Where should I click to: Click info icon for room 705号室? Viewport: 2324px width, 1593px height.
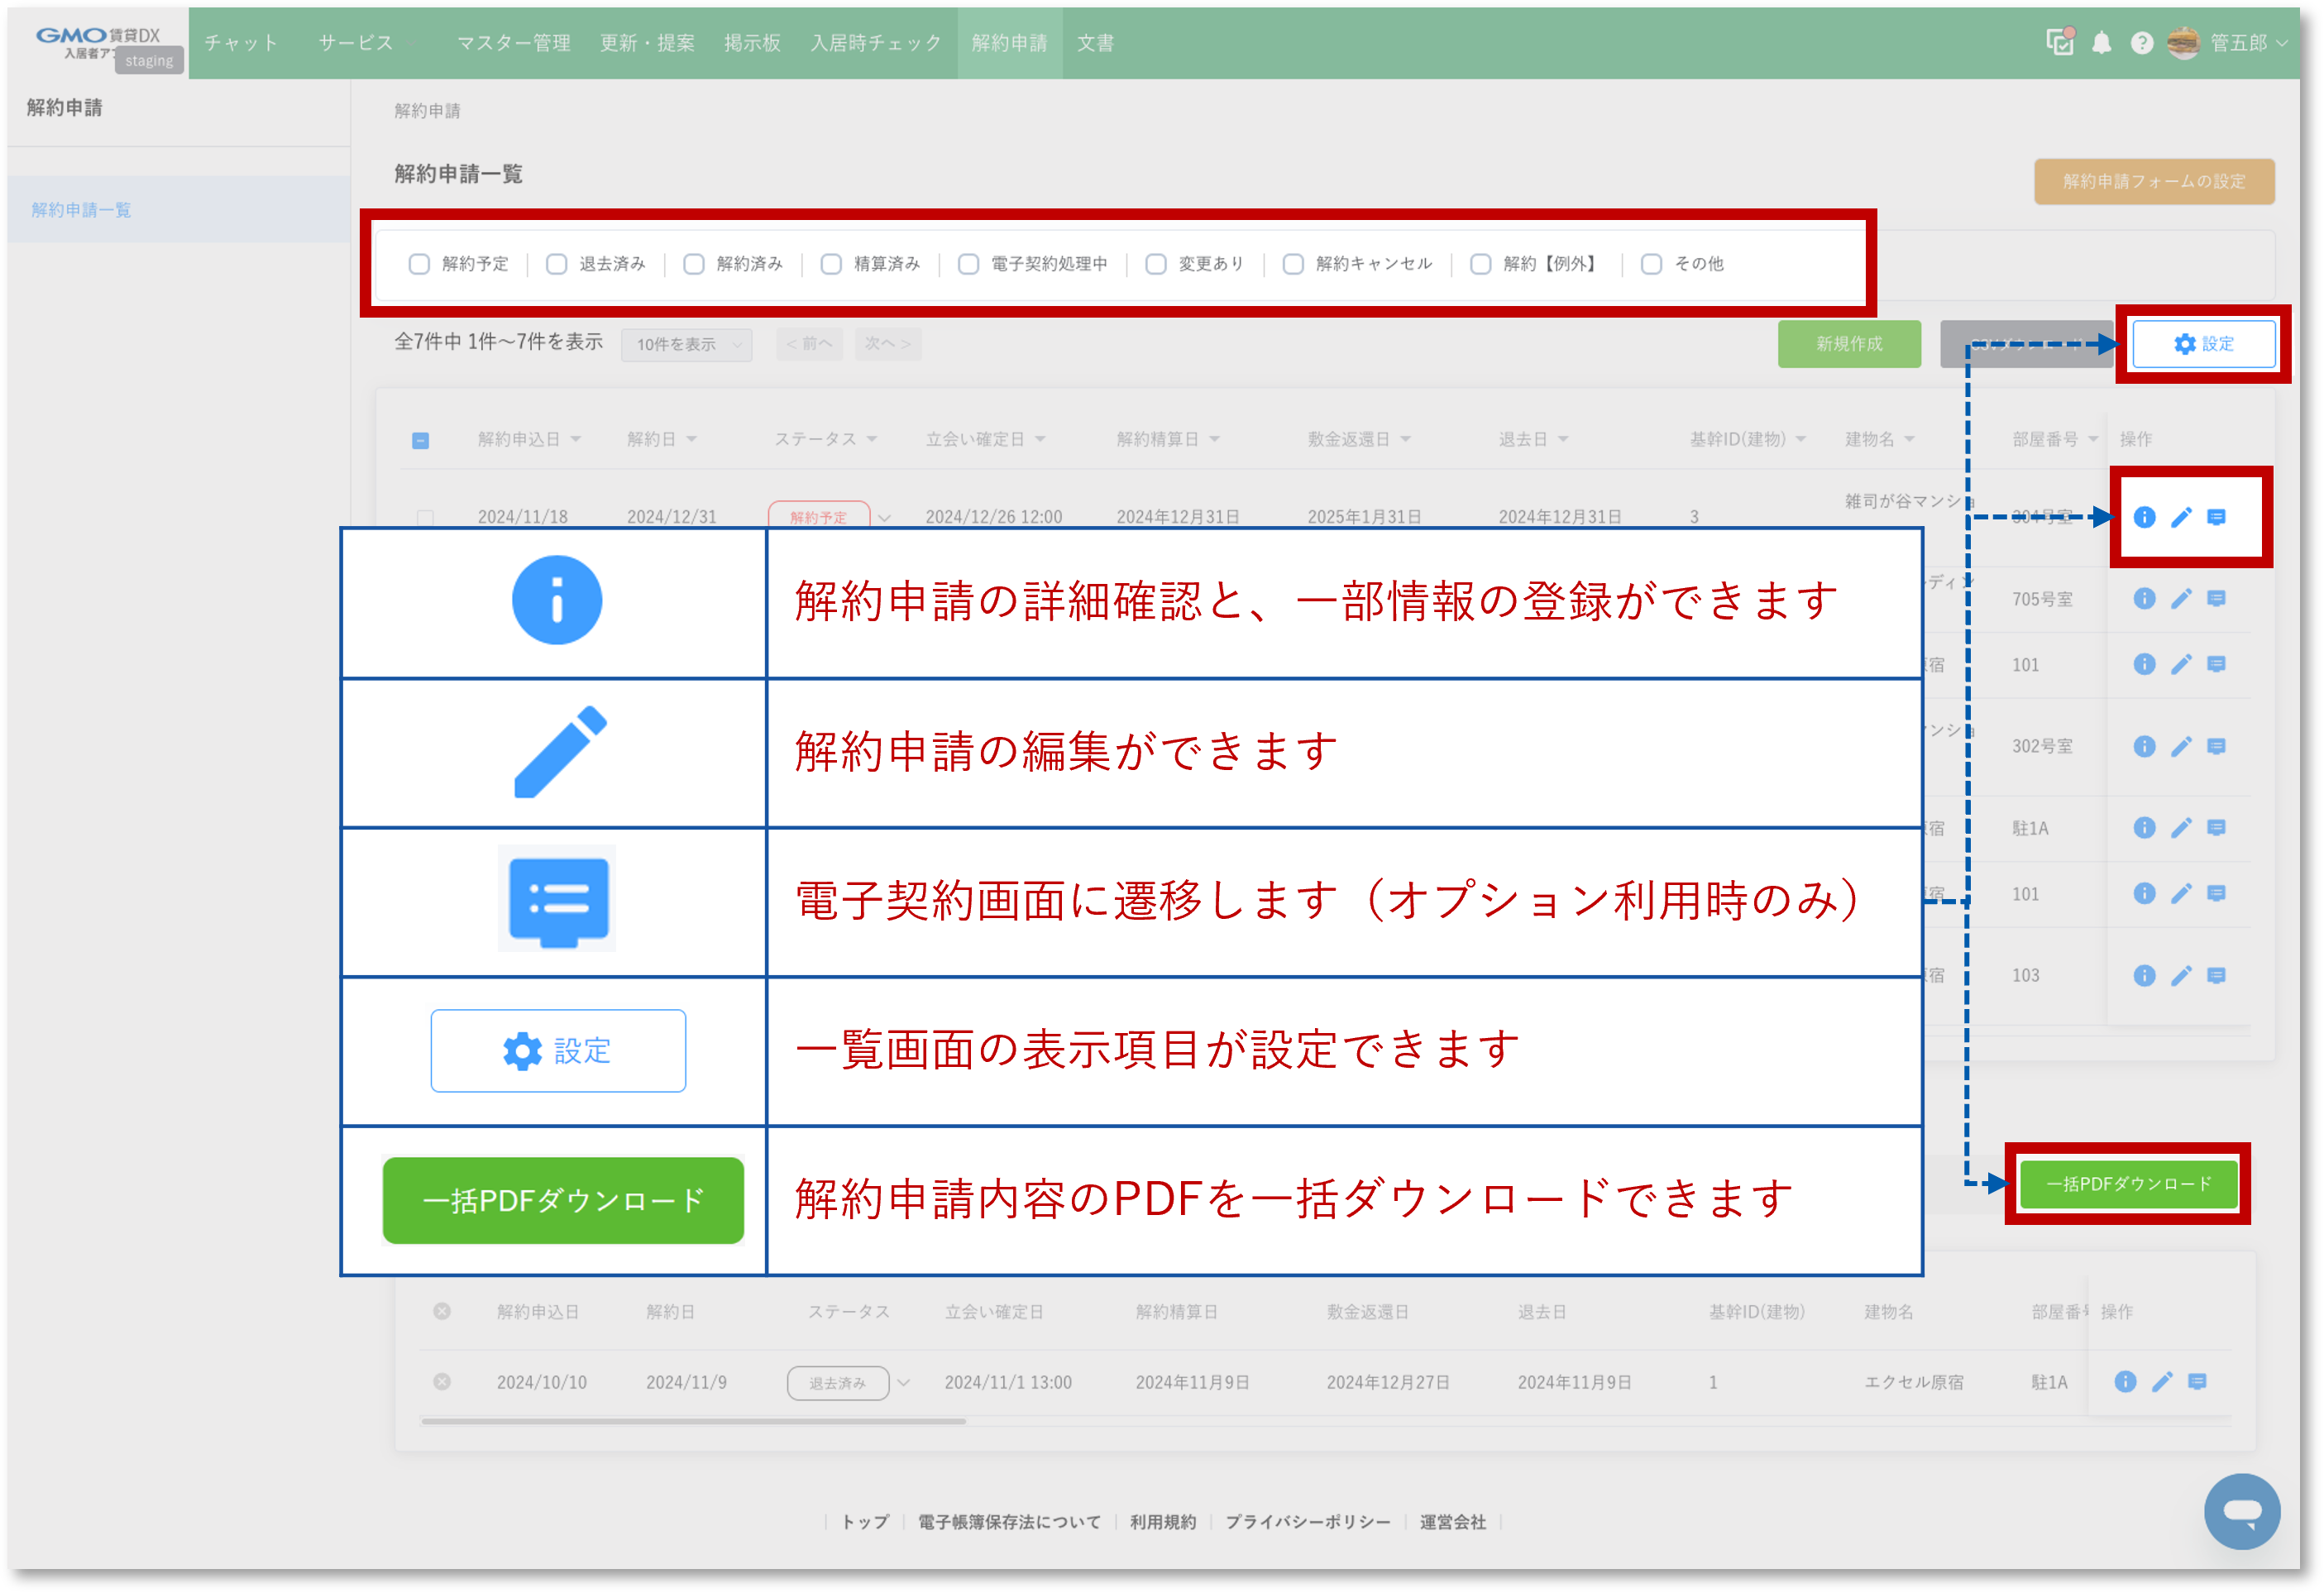(2144, 598)
